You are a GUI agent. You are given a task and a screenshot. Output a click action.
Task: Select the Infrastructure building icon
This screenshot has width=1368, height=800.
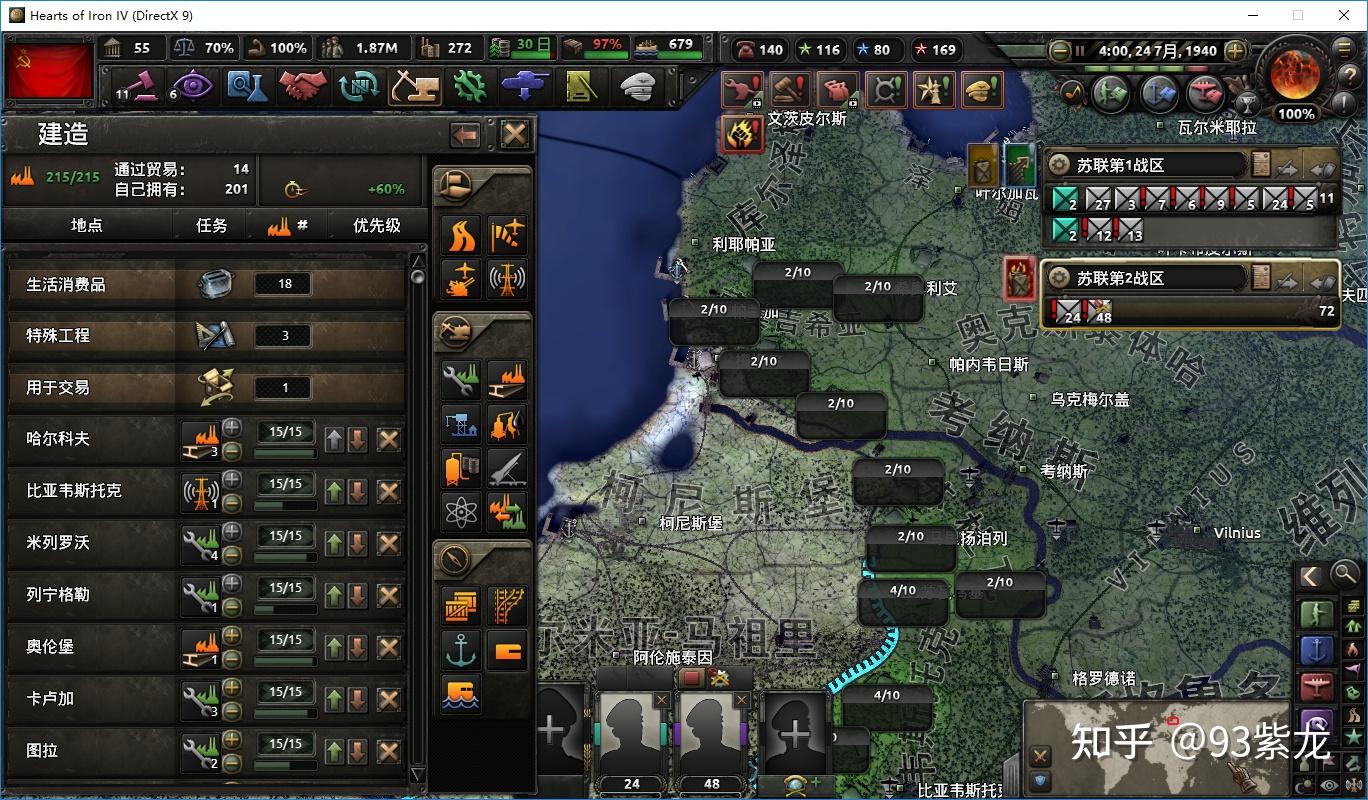click(x=461, y=236)
